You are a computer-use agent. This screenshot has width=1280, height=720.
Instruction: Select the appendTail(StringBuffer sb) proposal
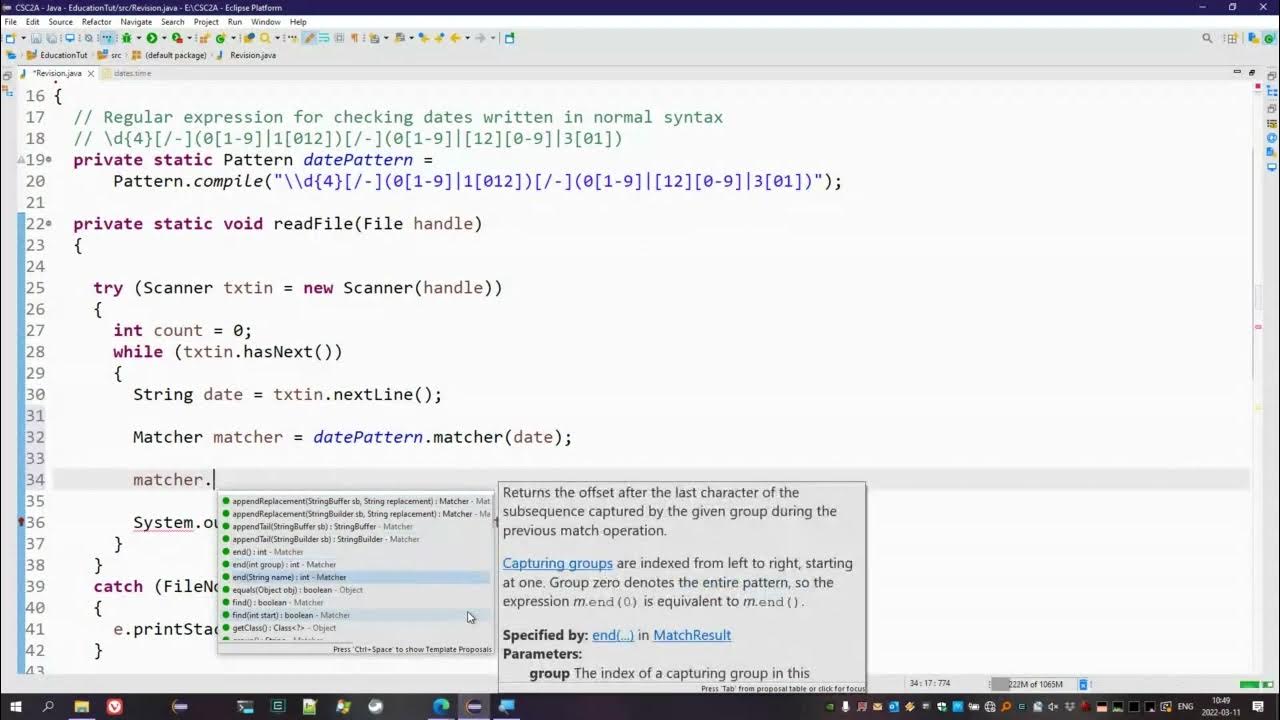(x=355, y=526)
